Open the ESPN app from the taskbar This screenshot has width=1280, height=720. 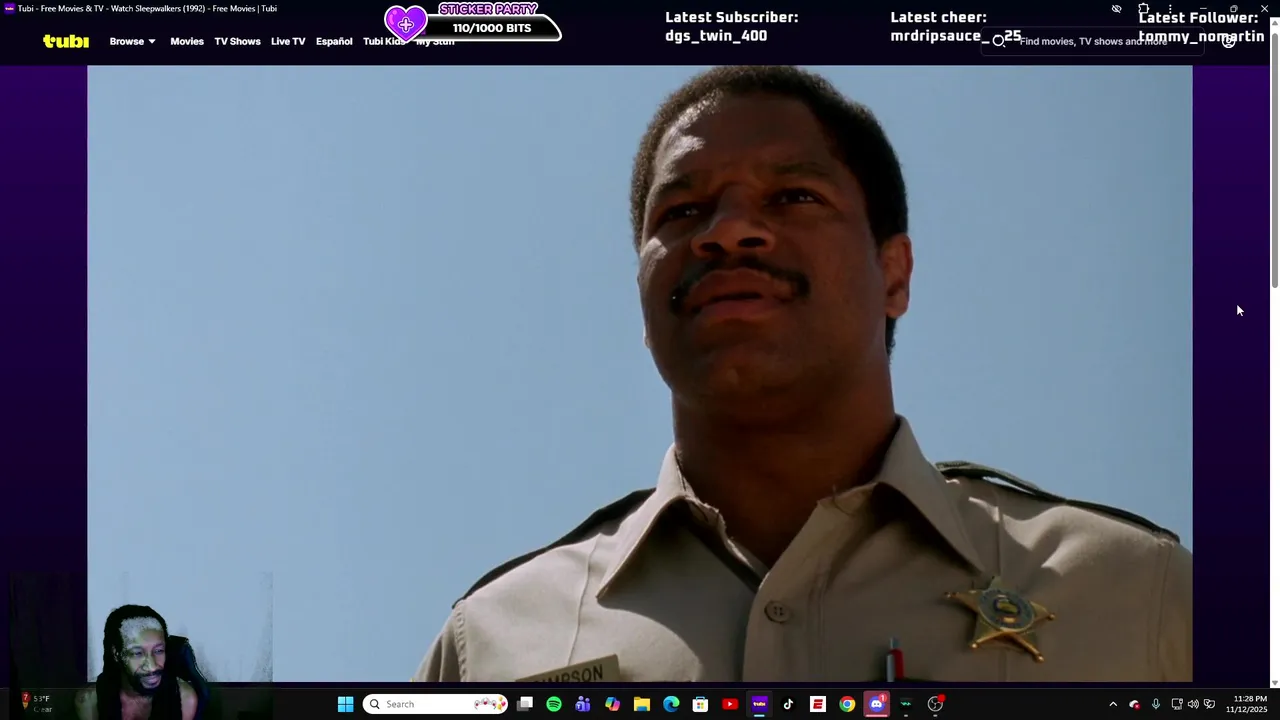click(x=818, y=704)
